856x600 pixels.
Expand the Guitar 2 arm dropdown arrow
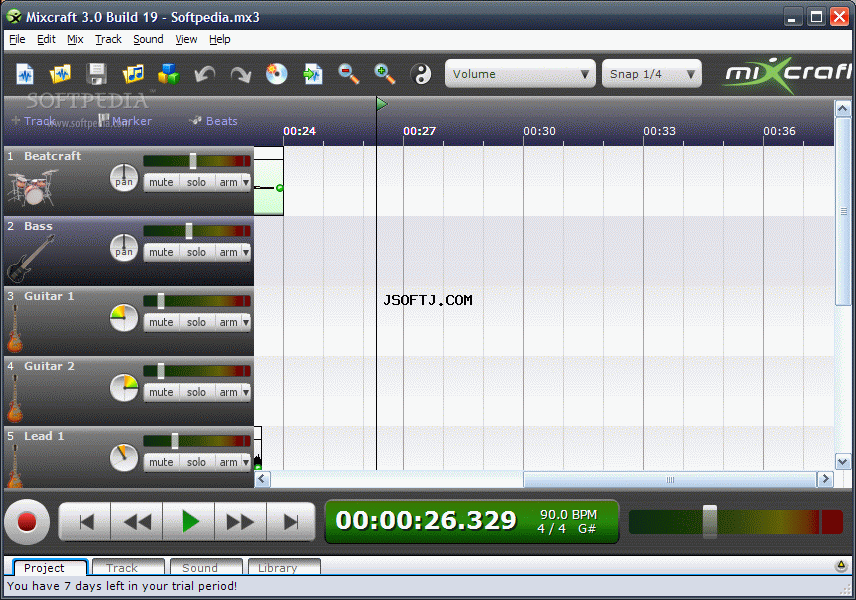click(x=246, y=392)
